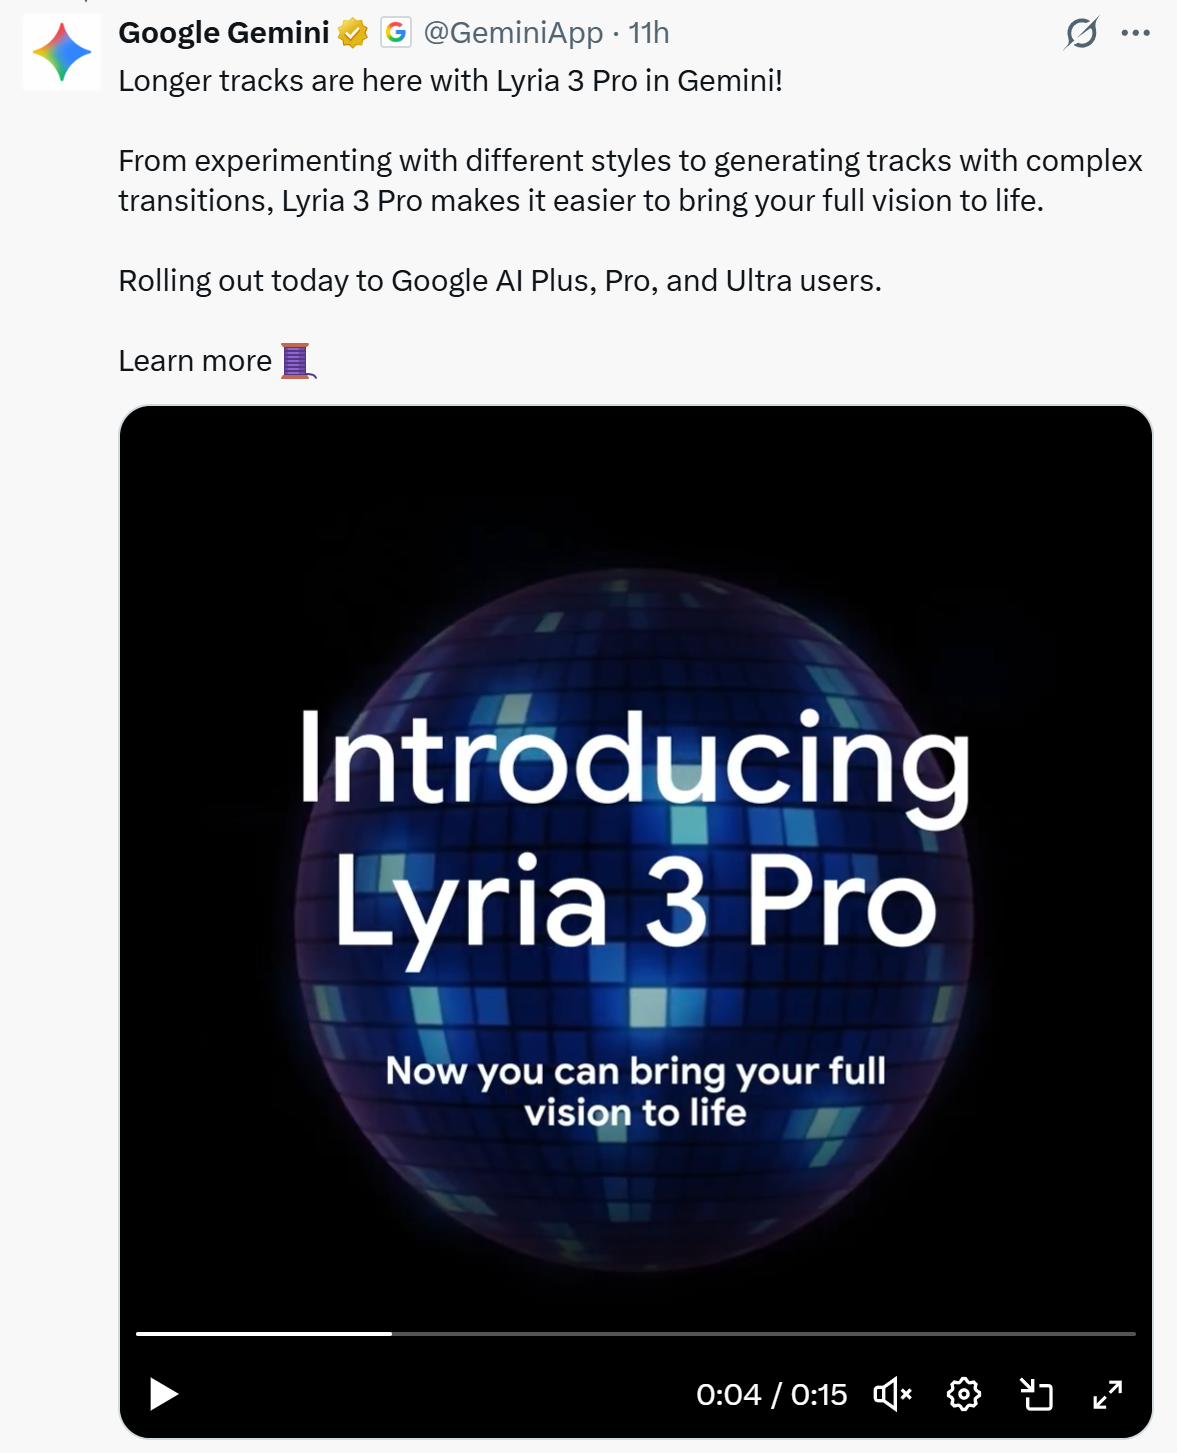1177x1453 pixels.
Task: Click the Google Gemini display name
Action: pyautogui.click(x=224, y=33)
